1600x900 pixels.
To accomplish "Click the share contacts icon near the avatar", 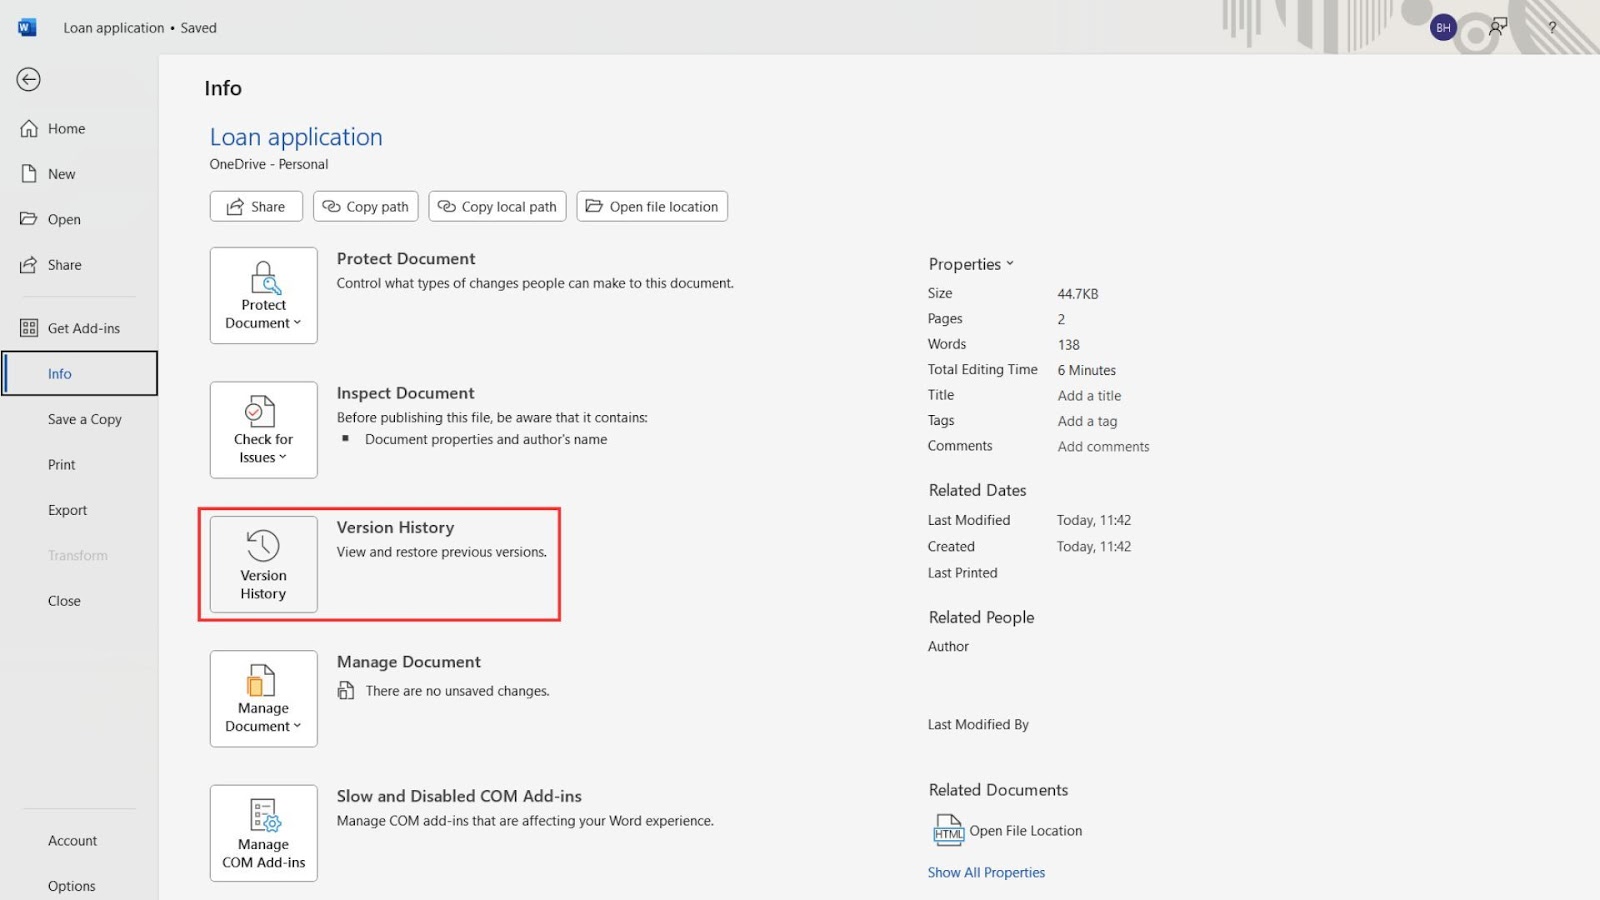I will click(x=1496, y=27).
